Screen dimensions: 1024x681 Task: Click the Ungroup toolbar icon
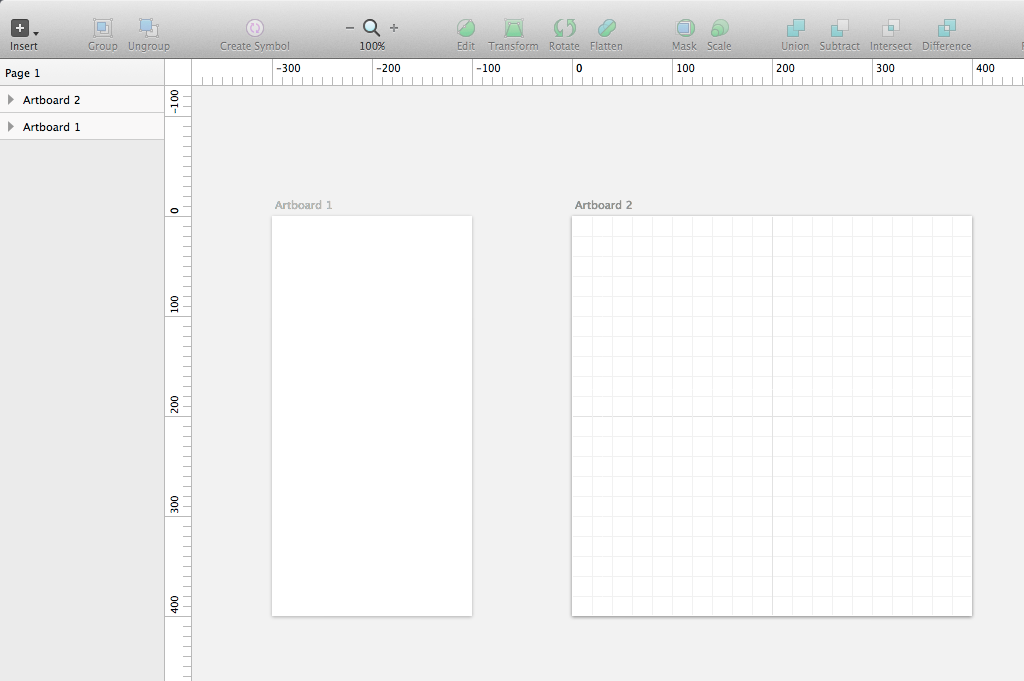(148, 28)
